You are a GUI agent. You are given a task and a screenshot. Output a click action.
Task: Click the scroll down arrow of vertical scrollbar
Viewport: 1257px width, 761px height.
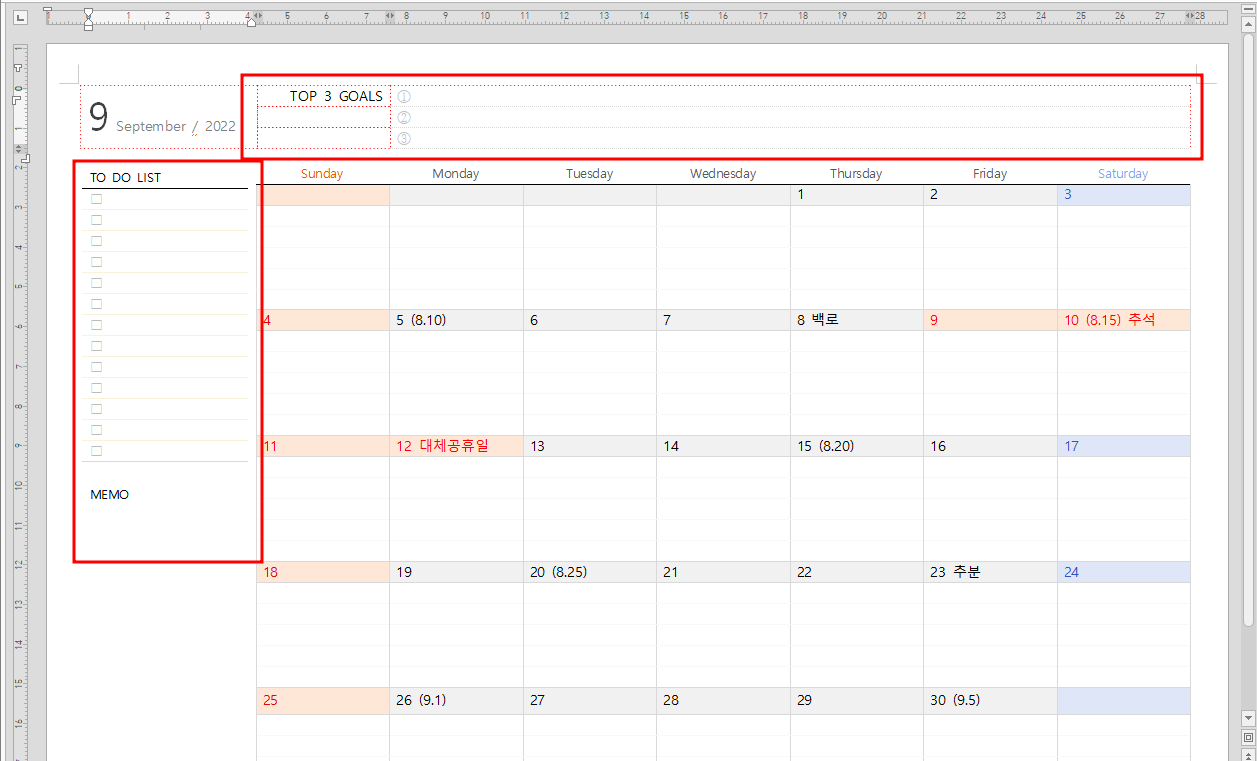[1248, 718]
